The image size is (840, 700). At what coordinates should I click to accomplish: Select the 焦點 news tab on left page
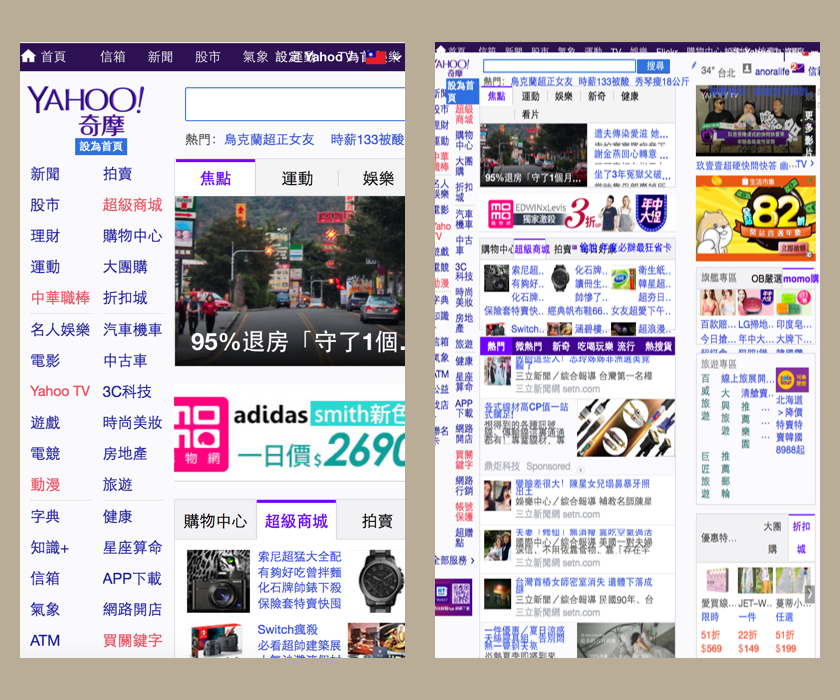point(215,178)
